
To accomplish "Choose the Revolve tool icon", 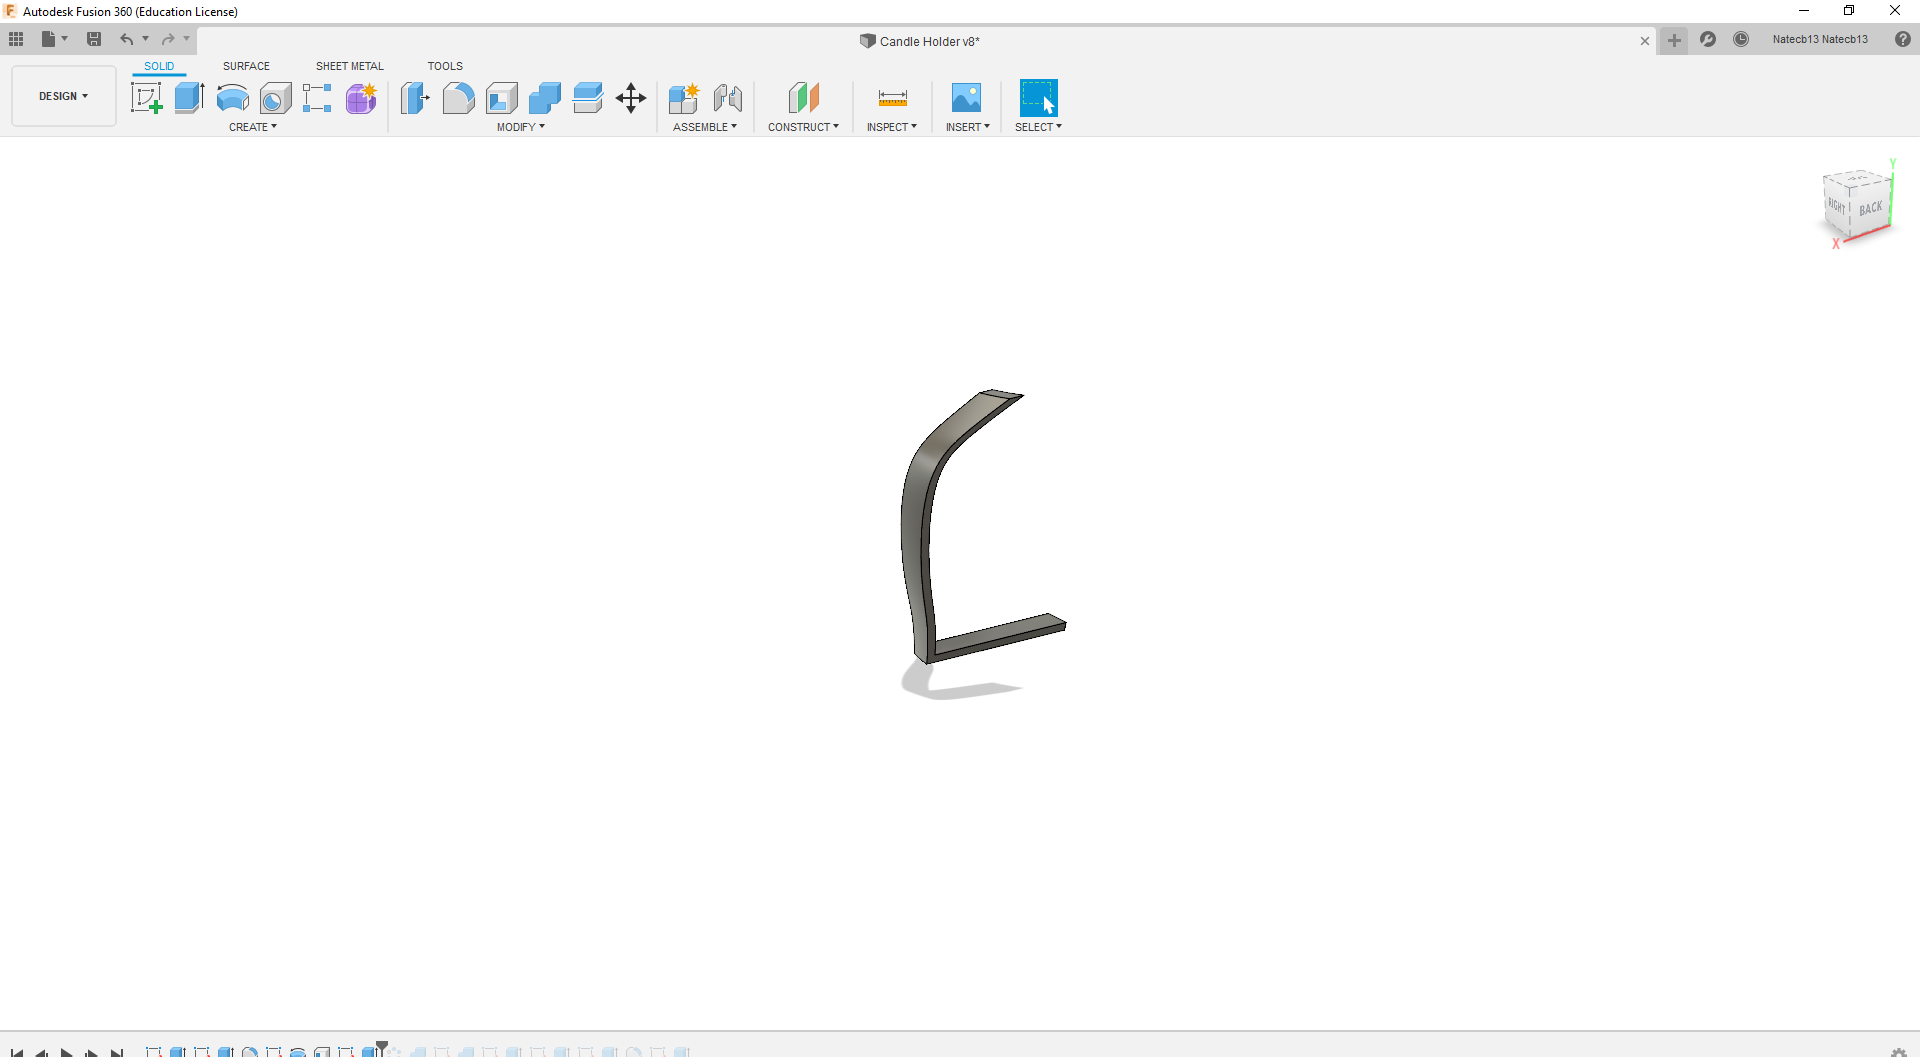I will point(232,98).
